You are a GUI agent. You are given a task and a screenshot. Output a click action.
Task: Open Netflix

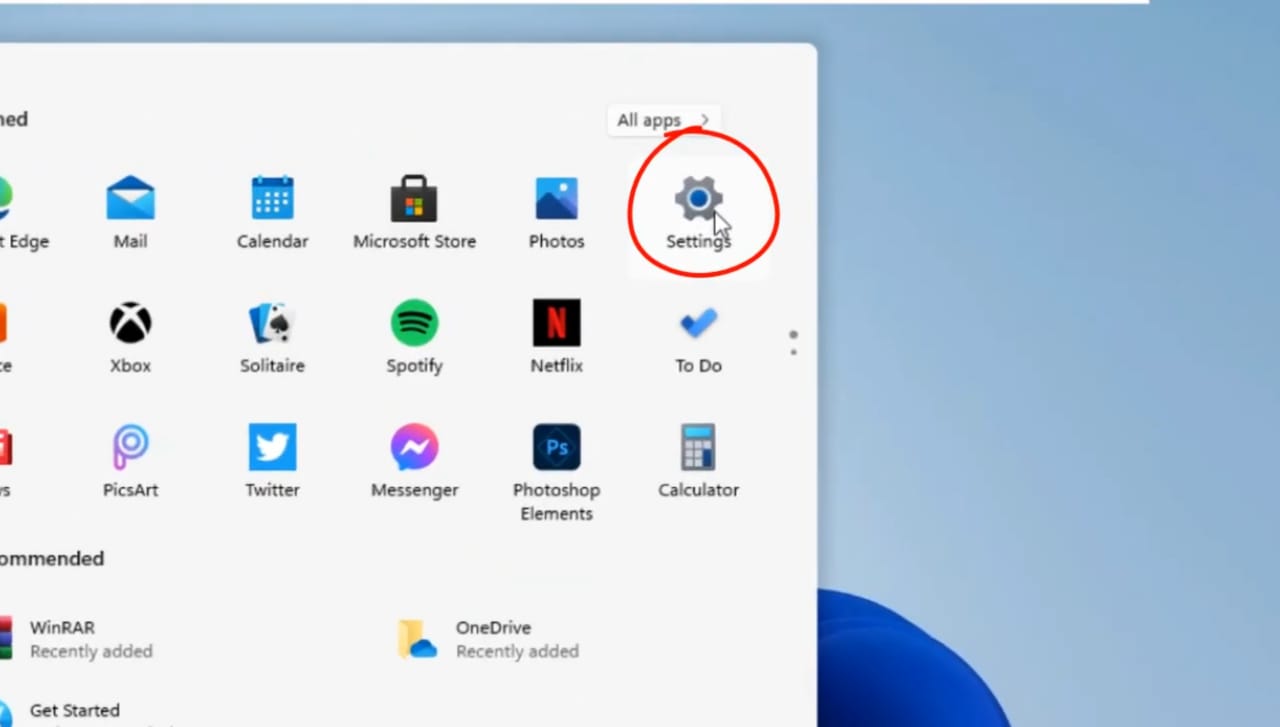[556, 337]
